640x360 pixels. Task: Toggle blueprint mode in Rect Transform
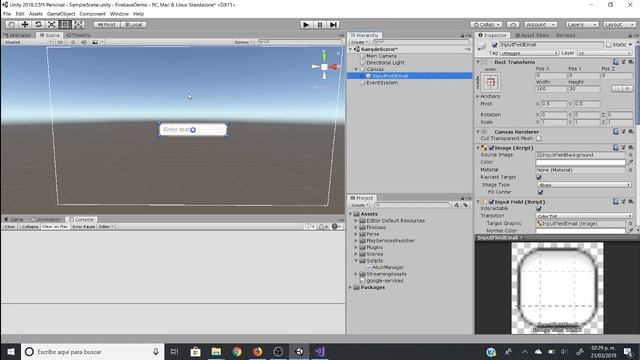[x=617, y=89]
